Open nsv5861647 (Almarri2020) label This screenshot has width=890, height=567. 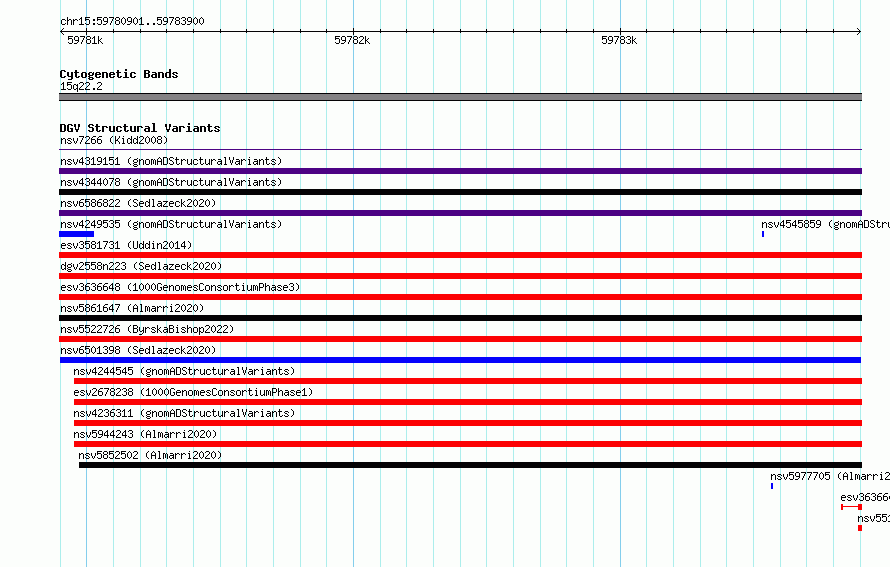[132, 308]
